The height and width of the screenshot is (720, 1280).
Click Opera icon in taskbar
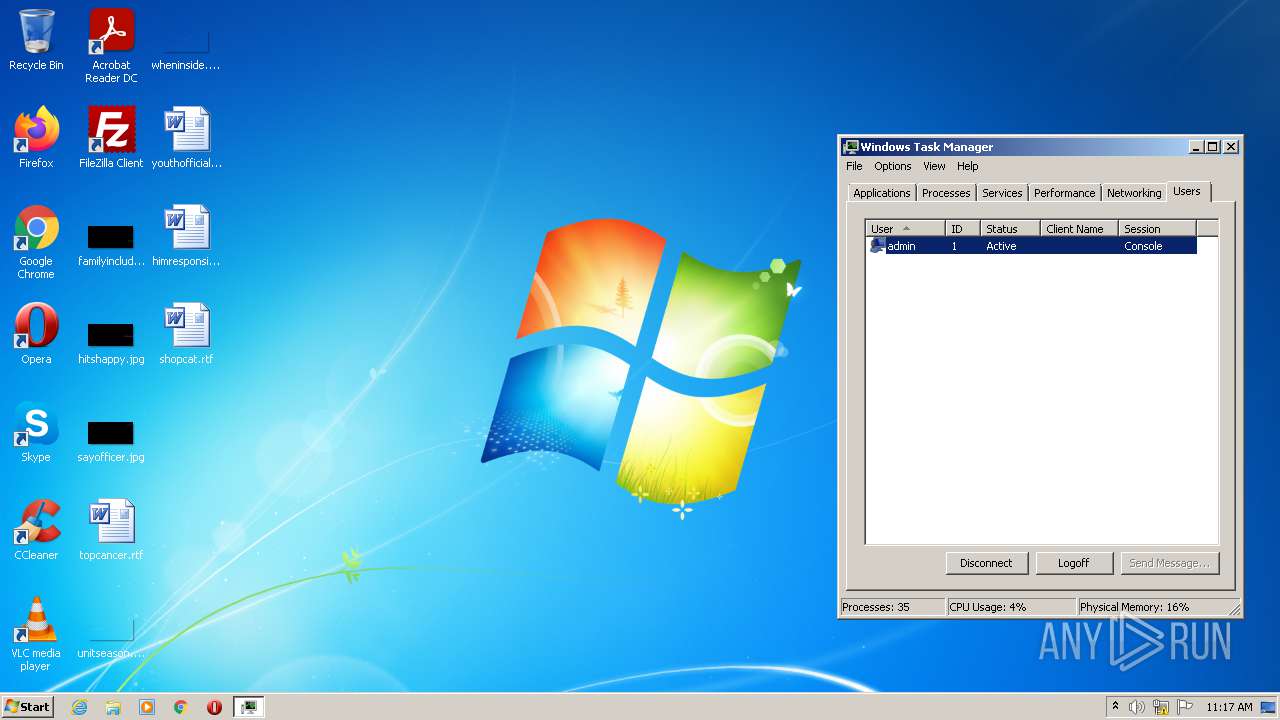click(x=214, y=707)
